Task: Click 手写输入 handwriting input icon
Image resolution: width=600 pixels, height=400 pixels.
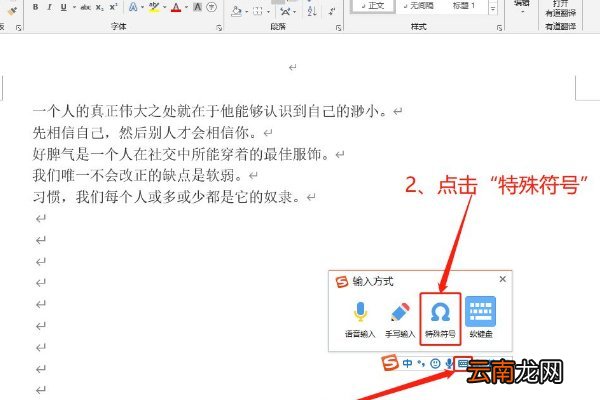Action: [400, 319]
